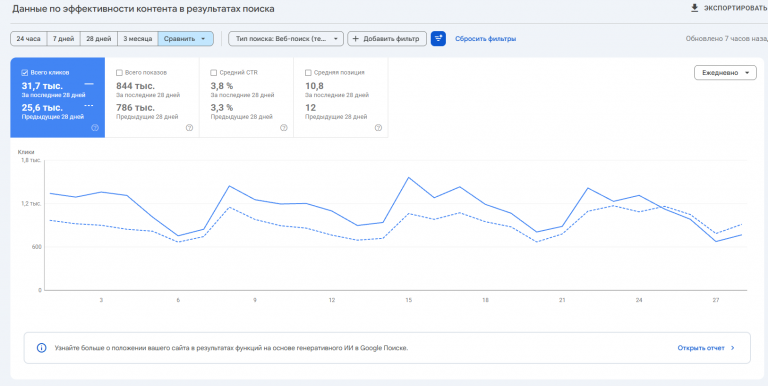The height and width of the screenshot is (386, 768).
Task: Click the x-axis label 27
Action: [x=716, y=300]
